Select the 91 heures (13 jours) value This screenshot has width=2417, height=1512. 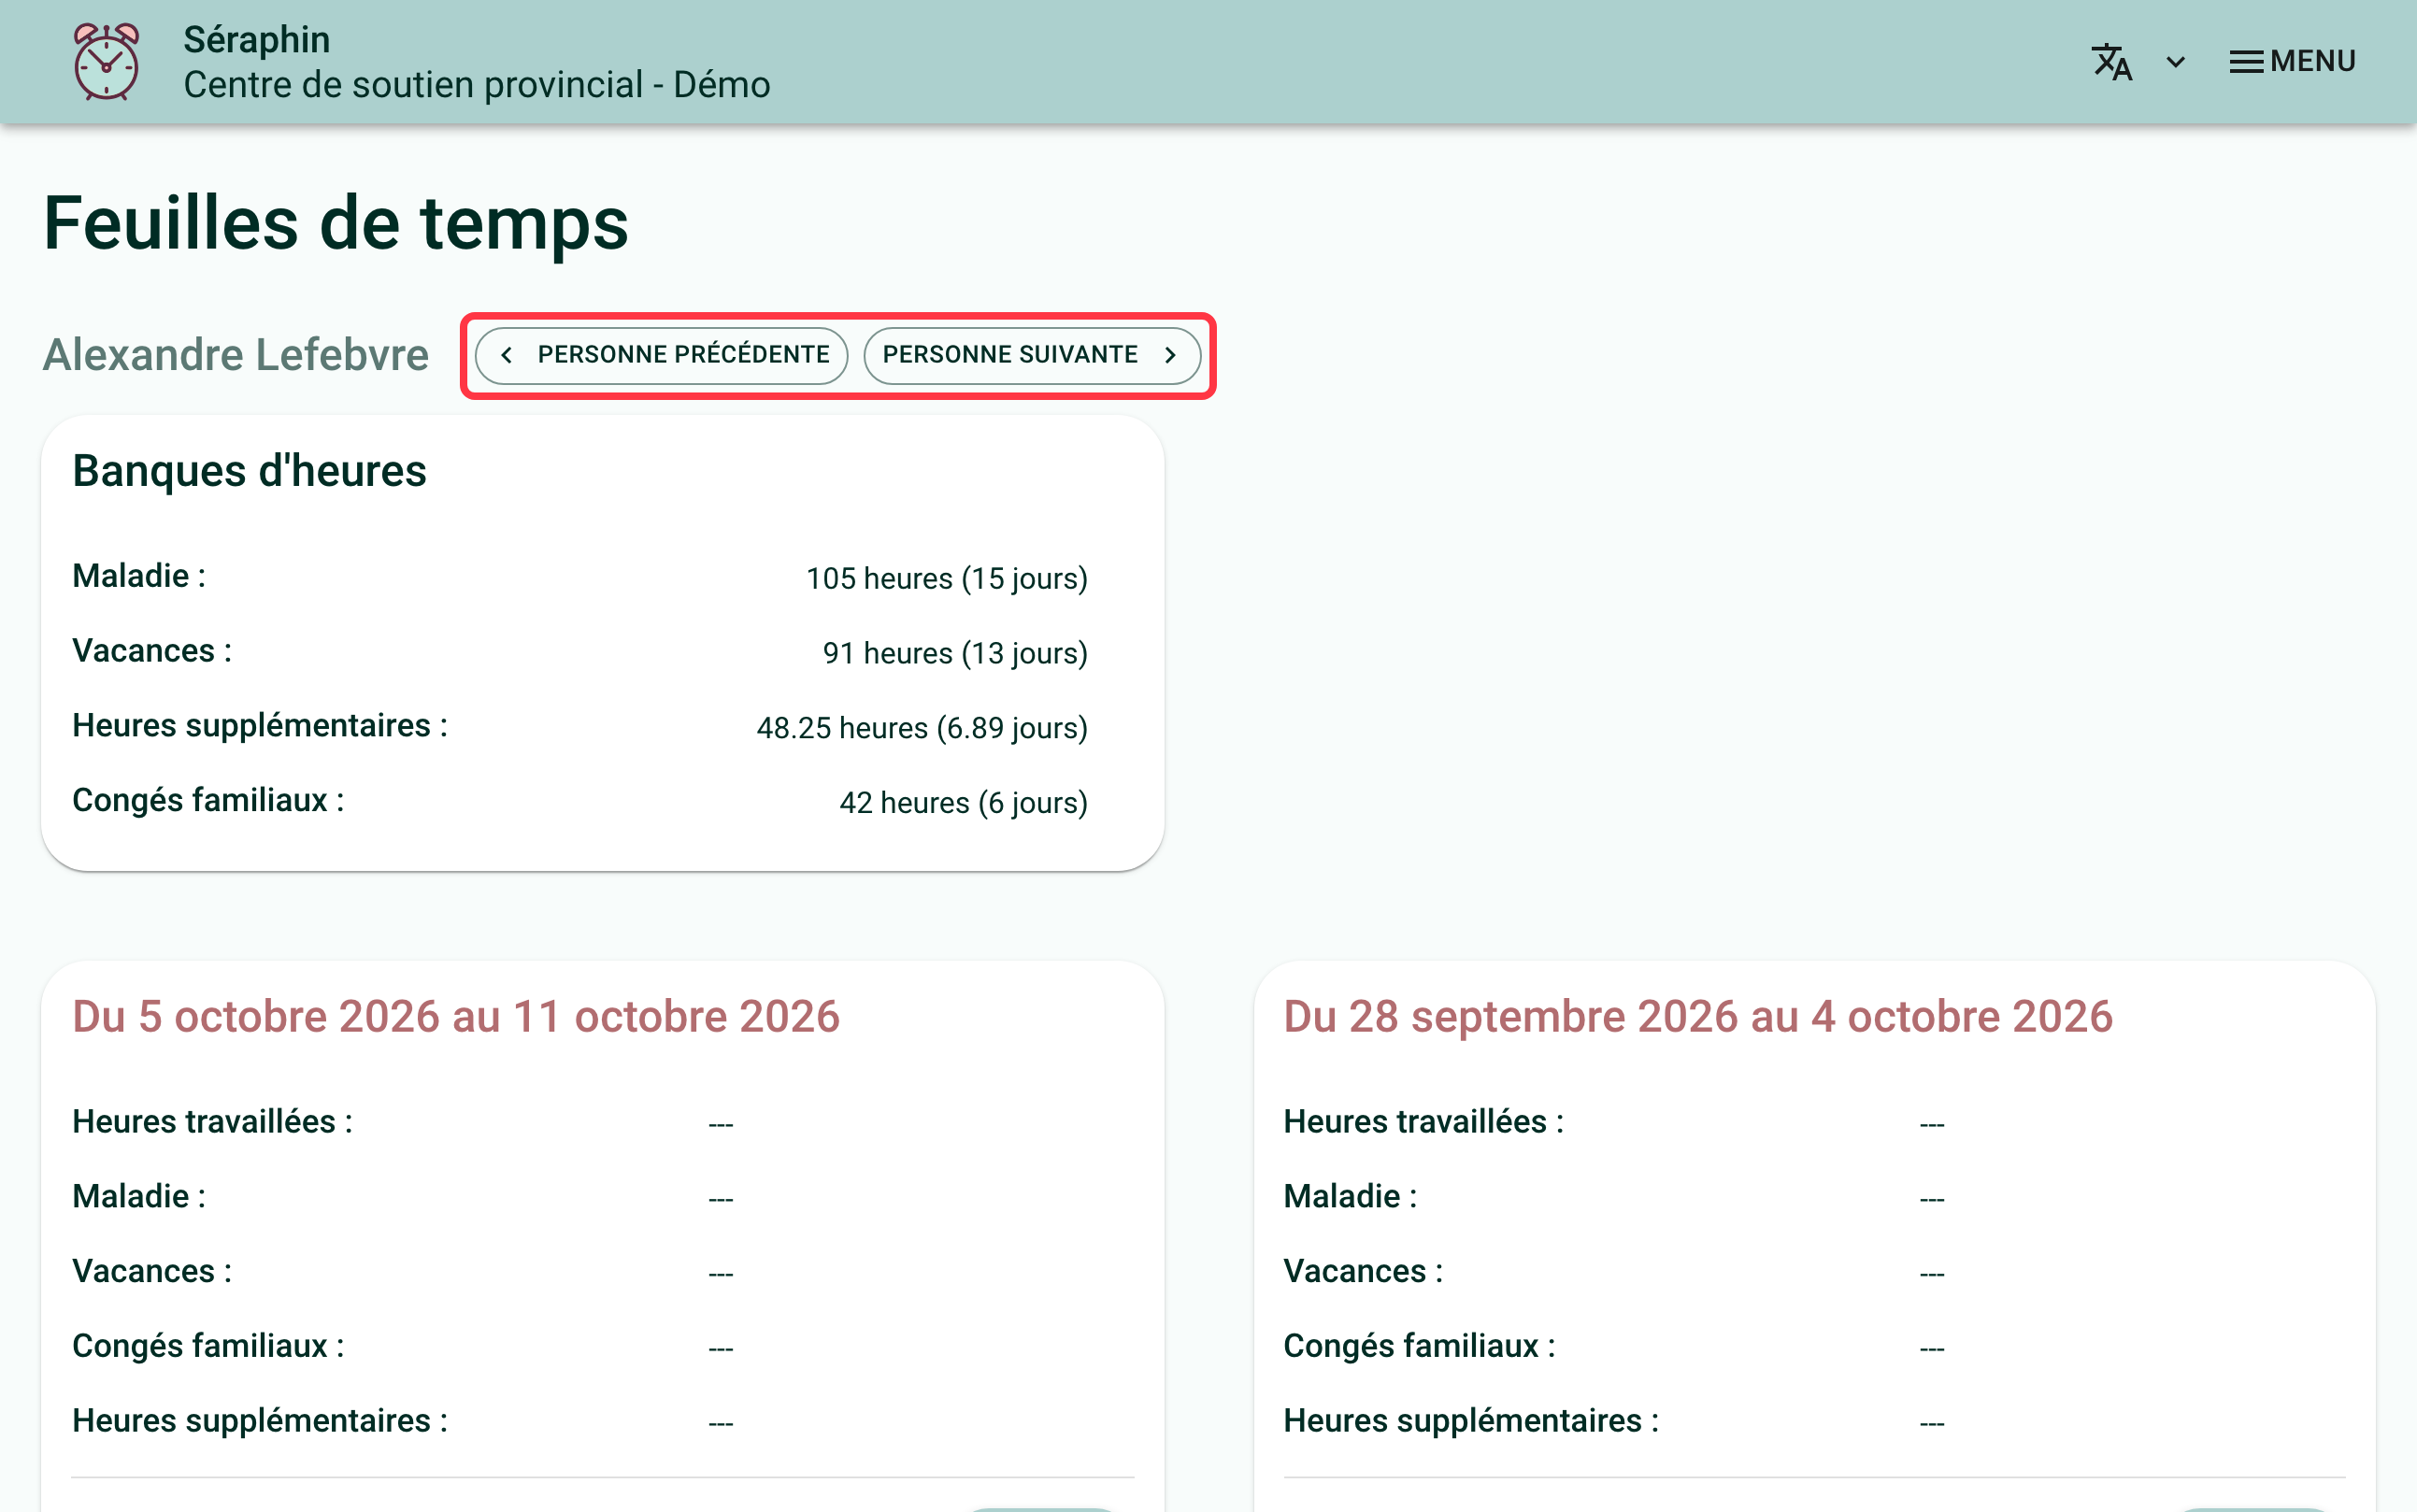point(954,653)
